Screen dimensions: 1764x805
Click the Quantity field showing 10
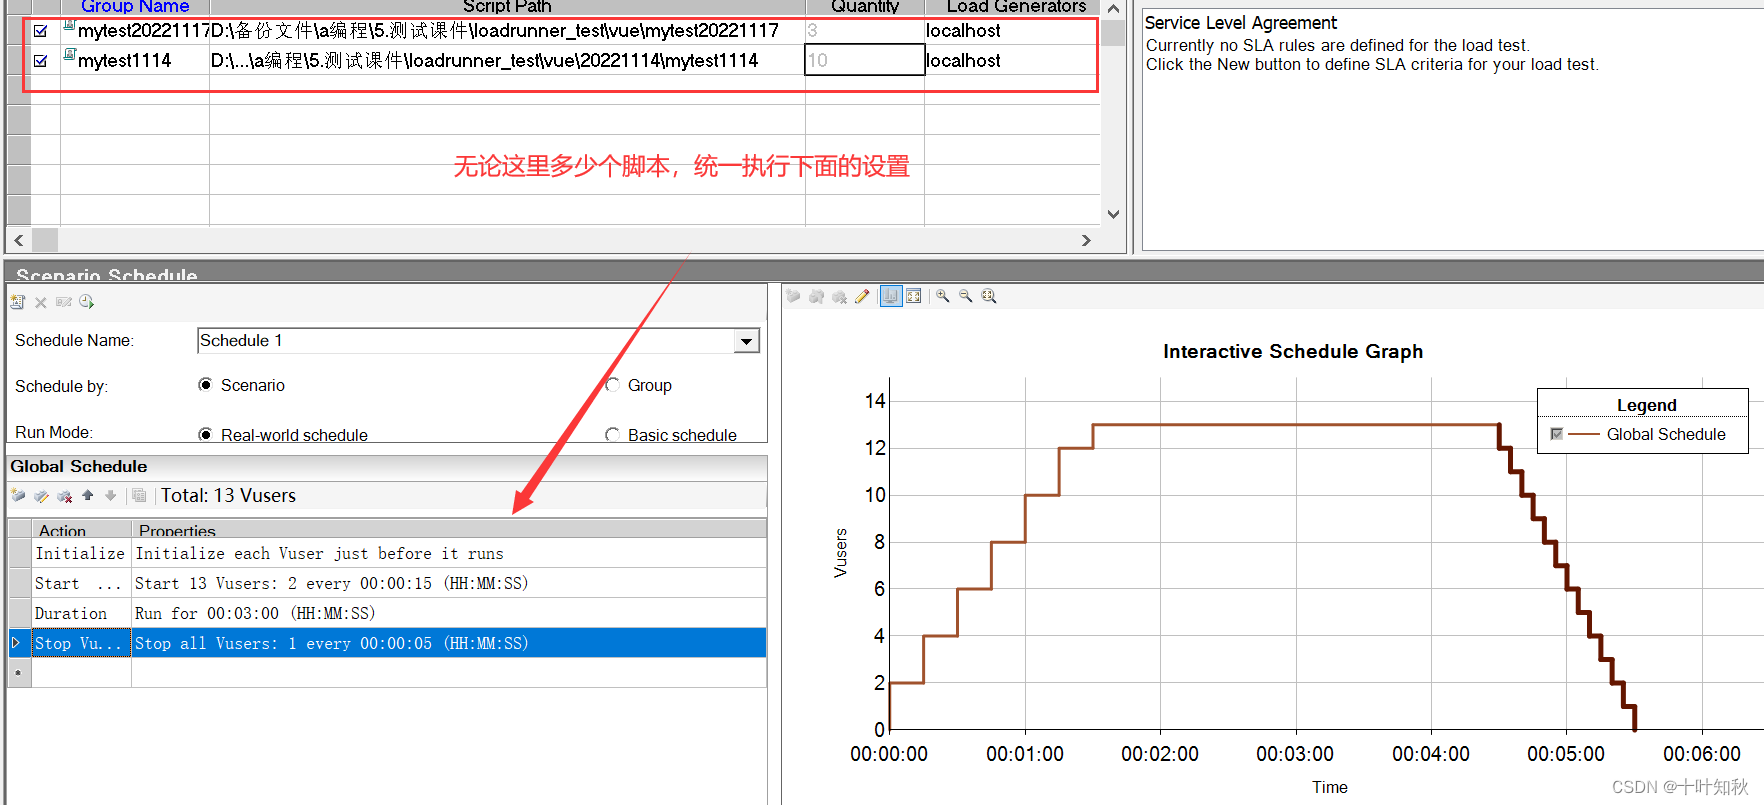point(865,60)
